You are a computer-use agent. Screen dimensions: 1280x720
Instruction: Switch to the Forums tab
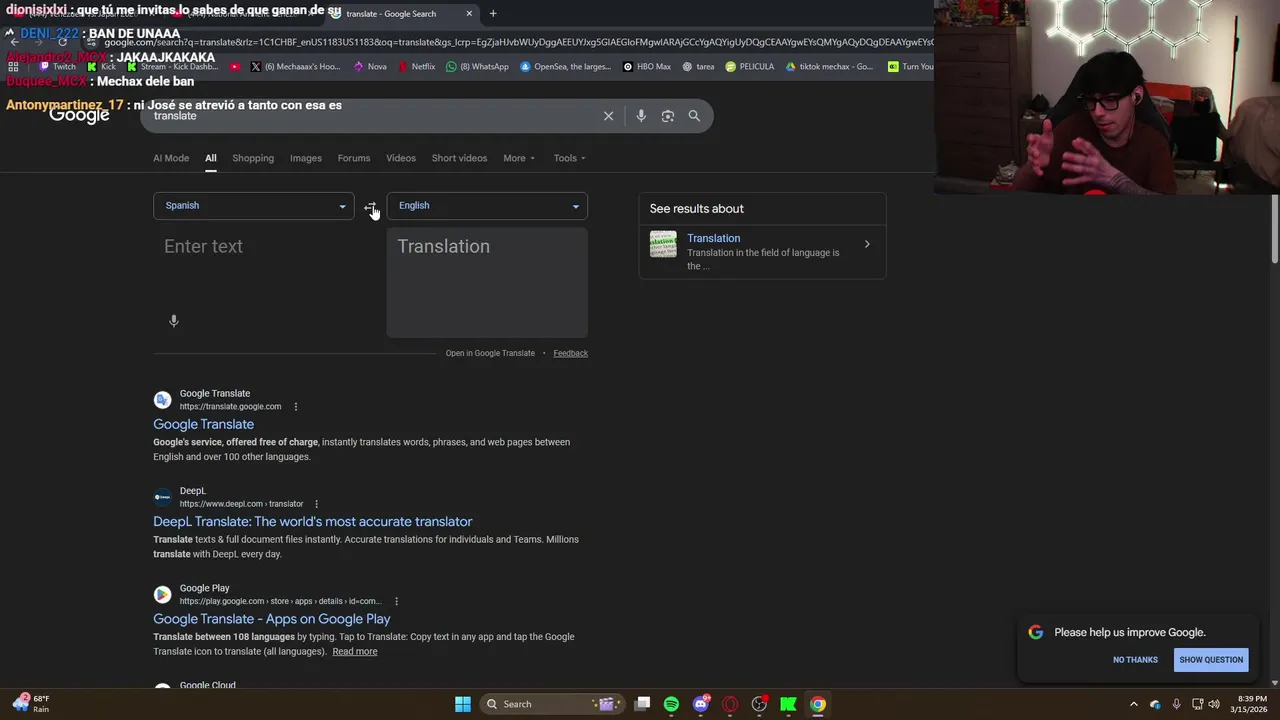coord(354,158)
